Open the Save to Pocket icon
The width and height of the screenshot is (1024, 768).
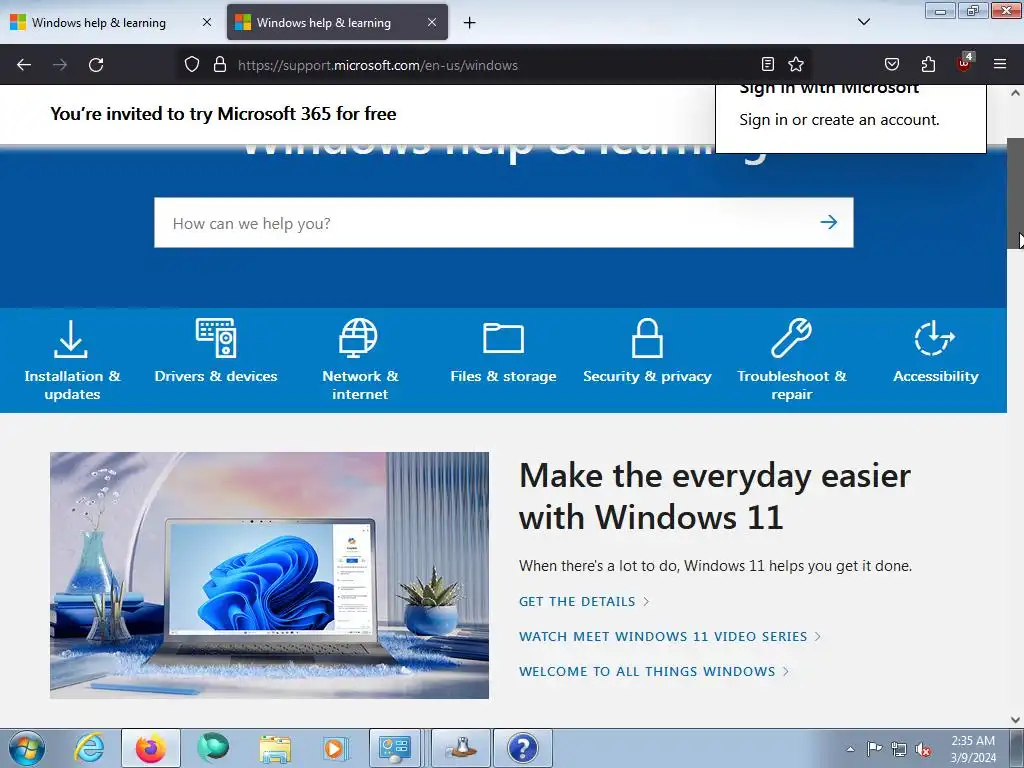891,64
